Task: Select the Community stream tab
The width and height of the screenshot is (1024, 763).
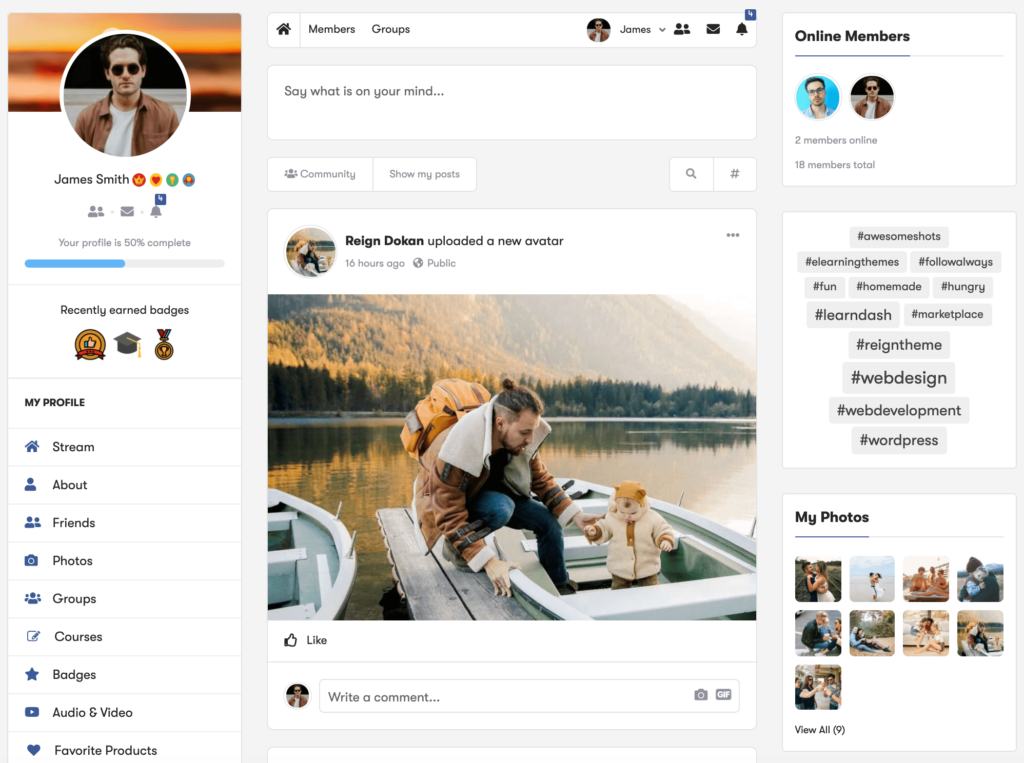Action: coord(320,174)
